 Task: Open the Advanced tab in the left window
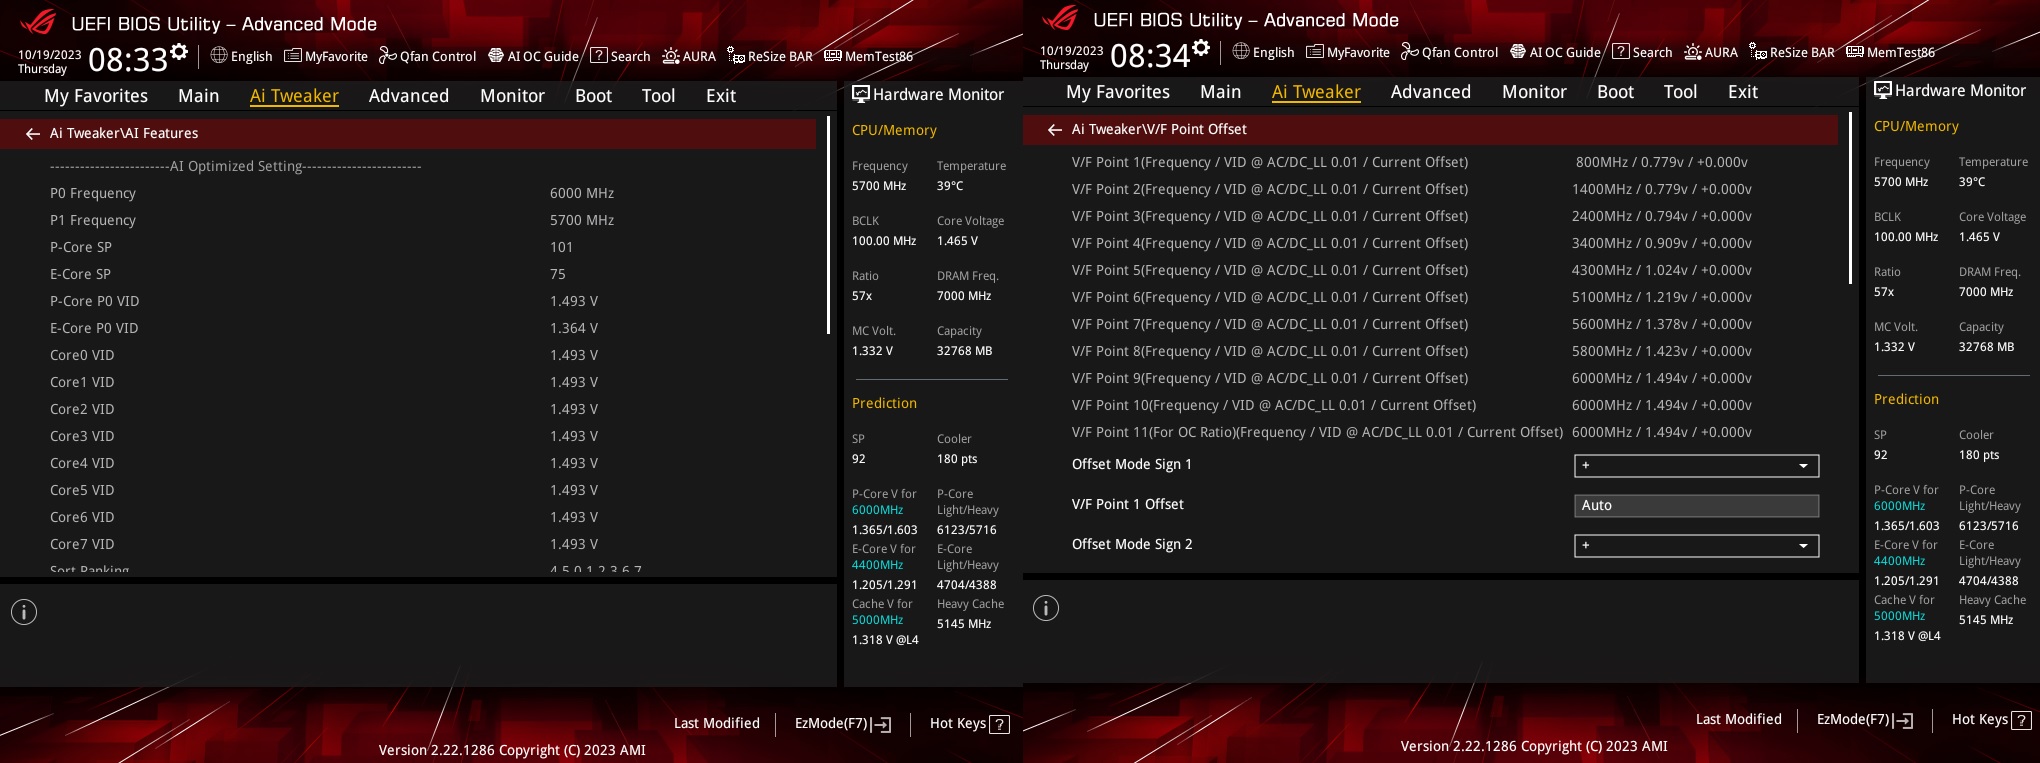pos(409,96)
